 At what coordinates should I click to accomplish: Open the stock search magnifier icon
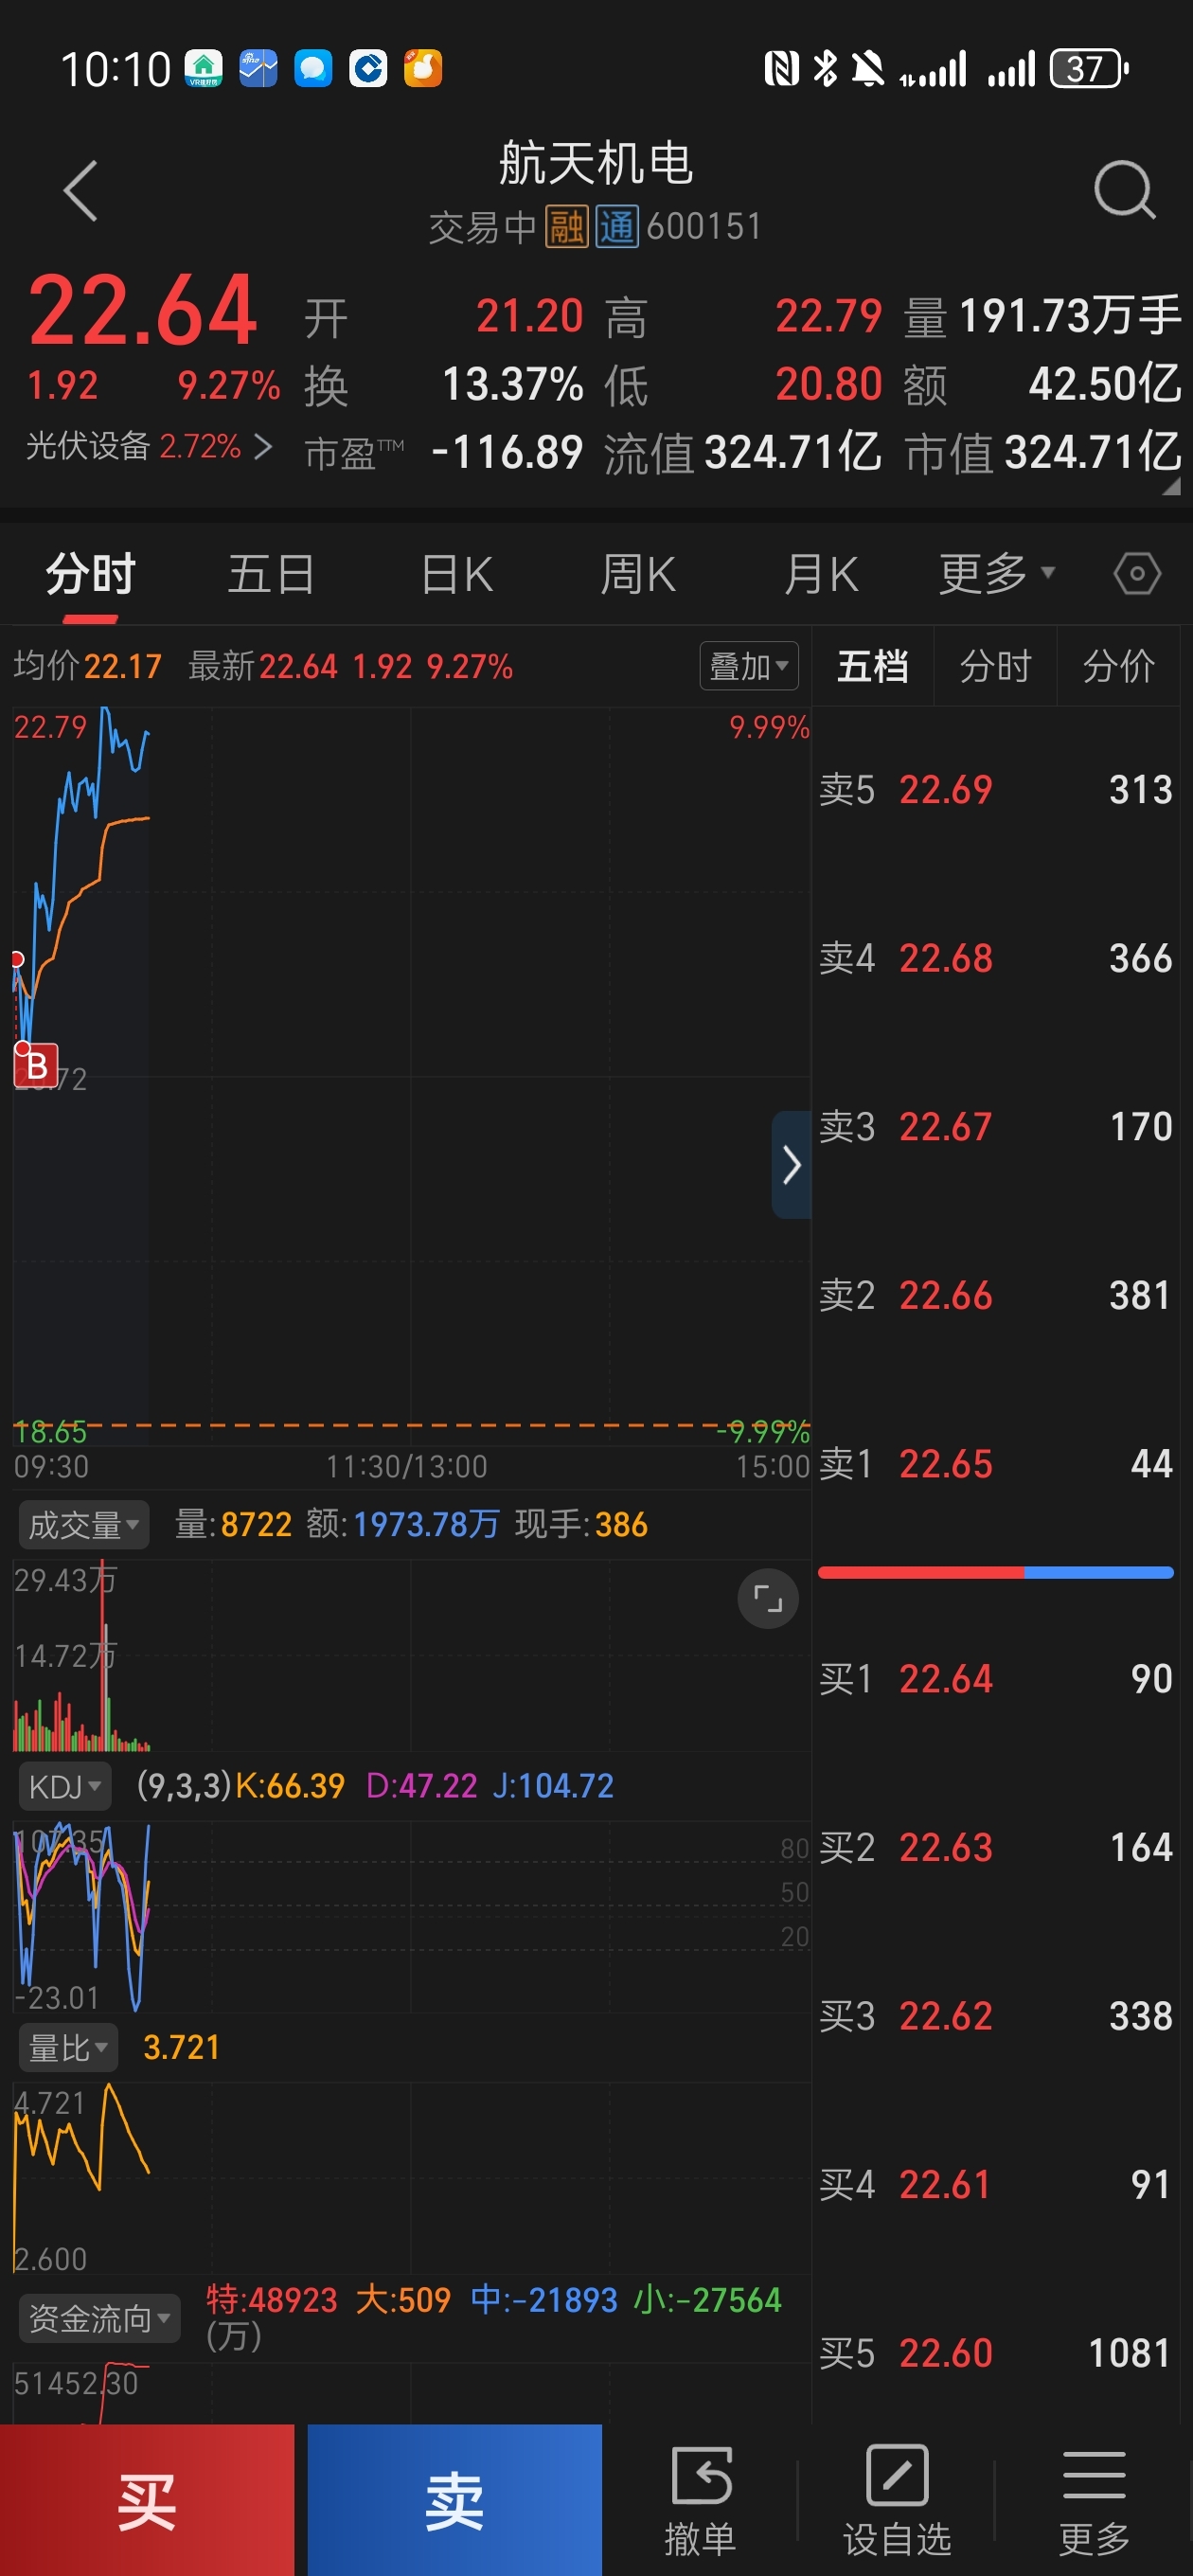click(x=1124, y=189)
